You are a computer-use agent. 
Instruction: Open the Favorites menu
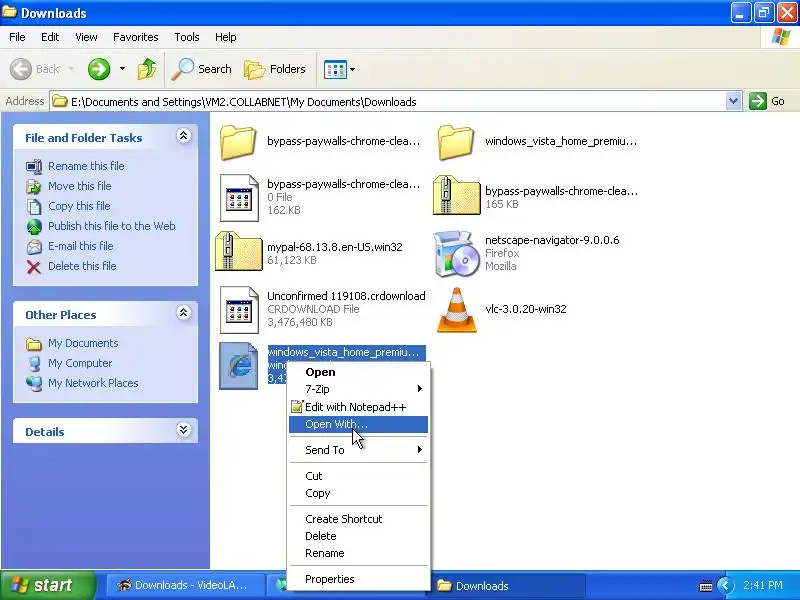pos(136,37)
